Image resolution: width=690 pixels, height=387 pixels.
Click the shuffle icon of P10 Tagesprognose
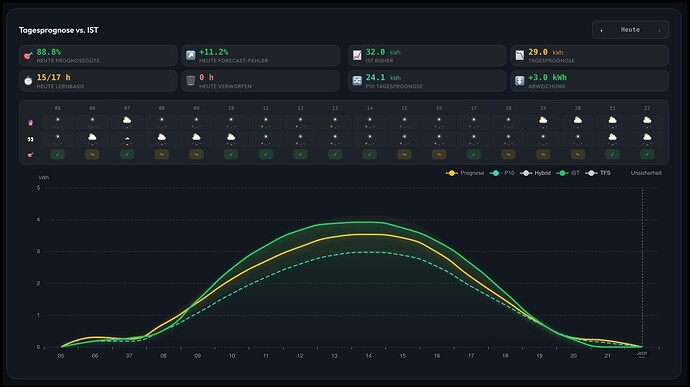point(357,81)
